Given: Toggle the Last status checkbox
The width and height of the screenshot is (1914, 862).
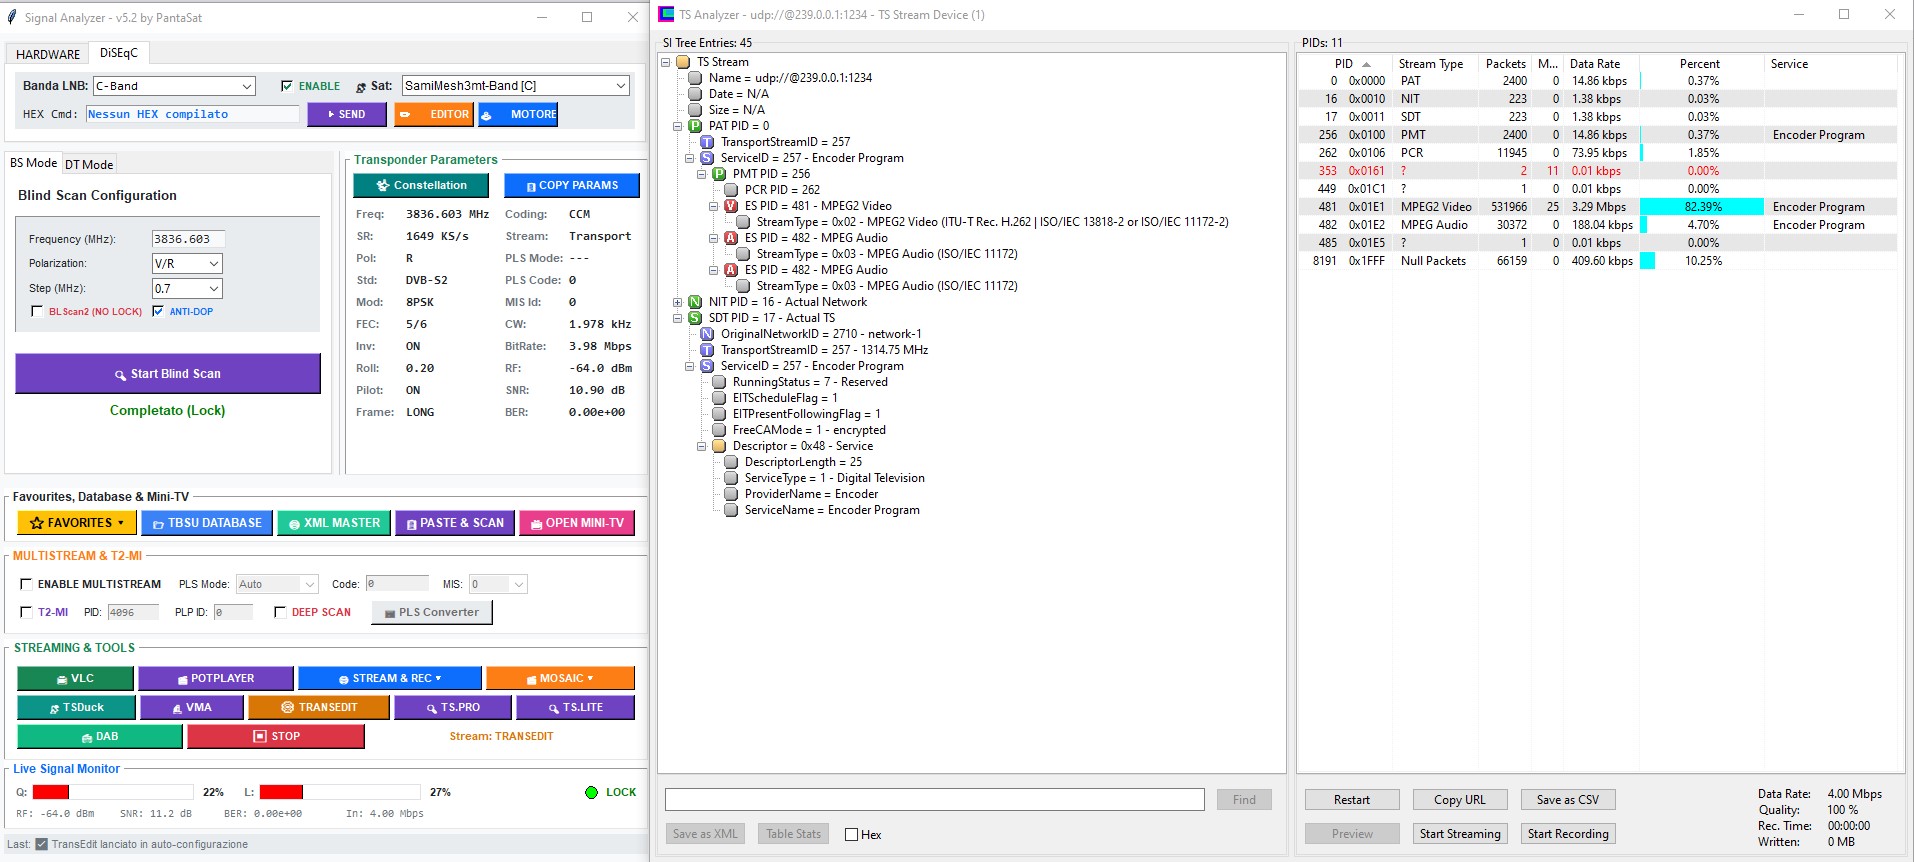Looking at the screenshot, I should click(x=41, y=844).
